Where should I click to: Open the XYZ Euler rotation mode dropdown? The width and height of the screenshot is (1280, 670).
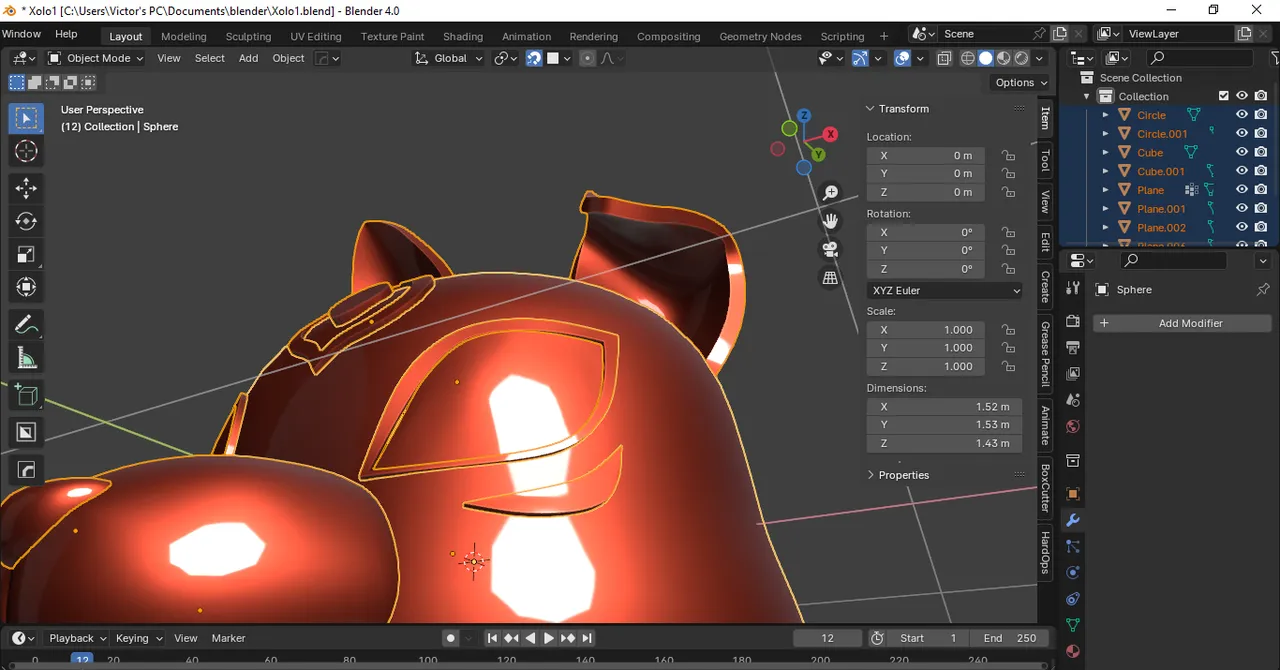point(945,290)
